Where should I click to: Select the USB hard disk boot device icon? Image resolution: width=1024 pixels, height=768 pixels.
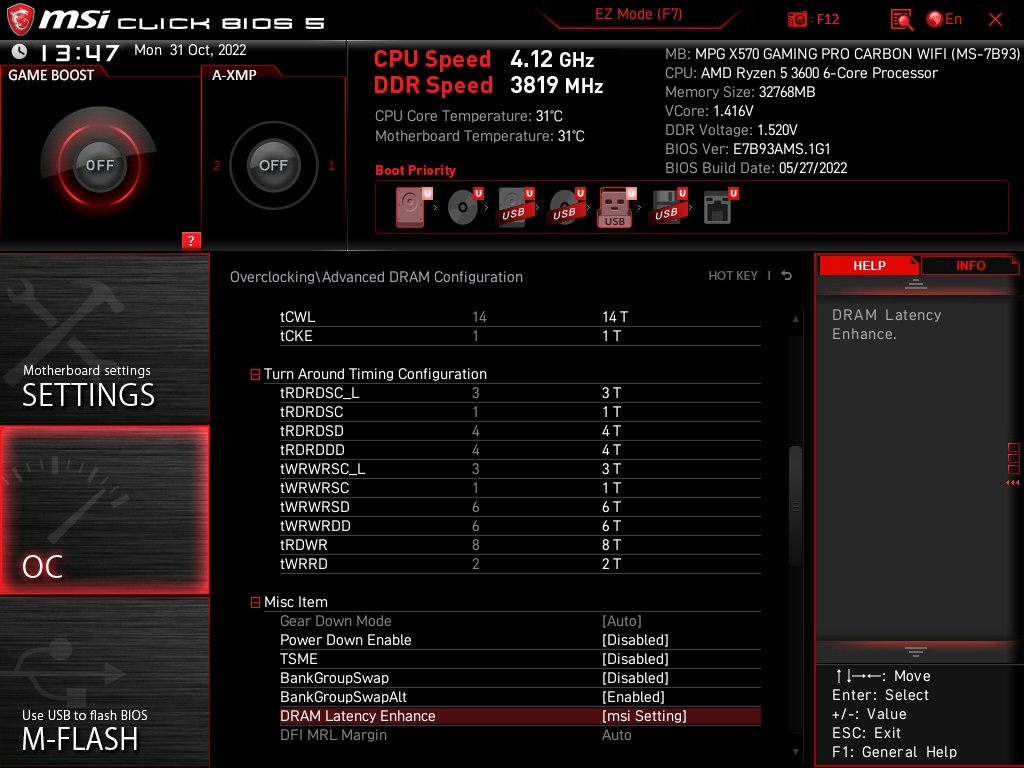pos(516,207)
